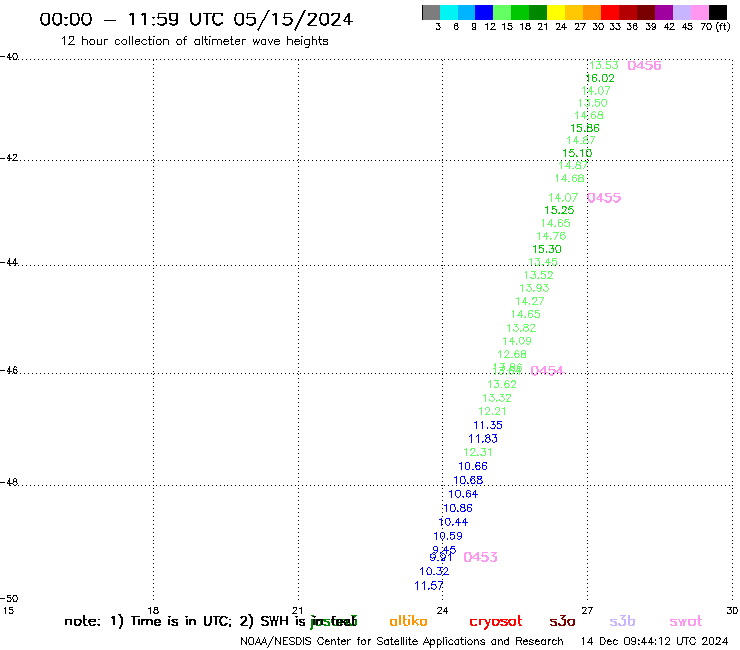Select the 's3b' satellite legend label
The height and width of the screenshot is (650, 740).
(622, 621)
